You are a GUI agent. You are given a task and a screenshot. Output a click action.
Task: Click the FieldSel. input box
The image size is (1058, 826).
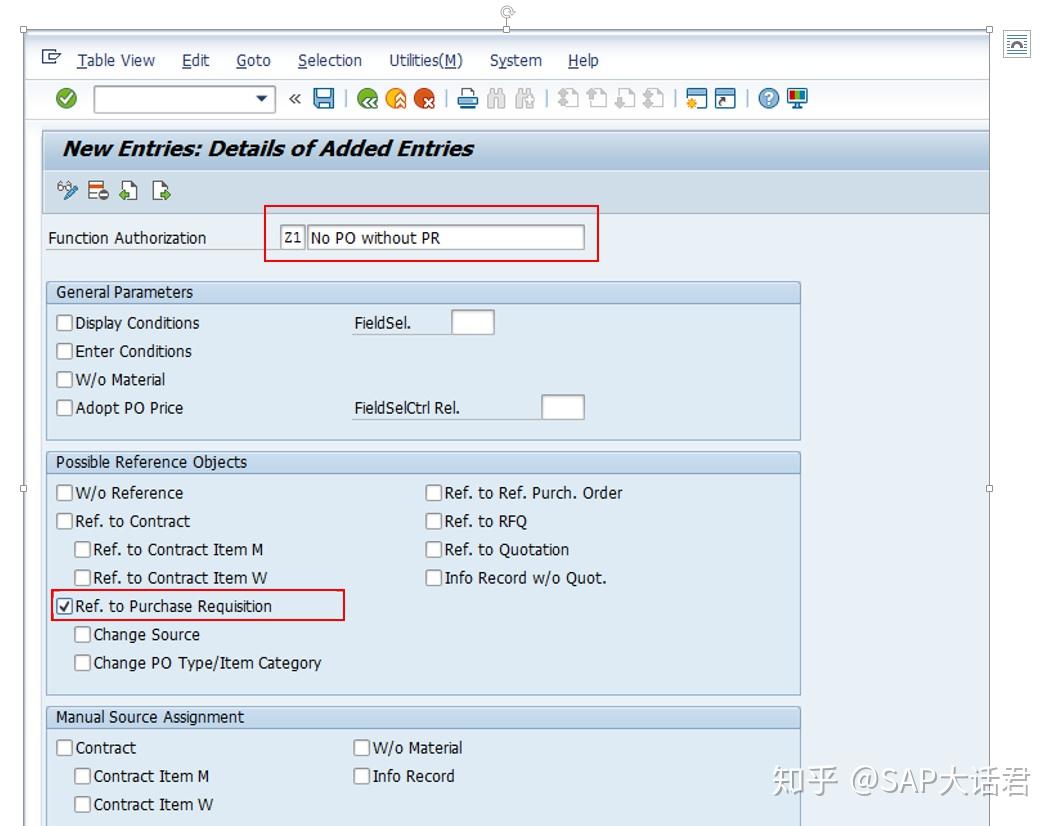tap(472, 323)
